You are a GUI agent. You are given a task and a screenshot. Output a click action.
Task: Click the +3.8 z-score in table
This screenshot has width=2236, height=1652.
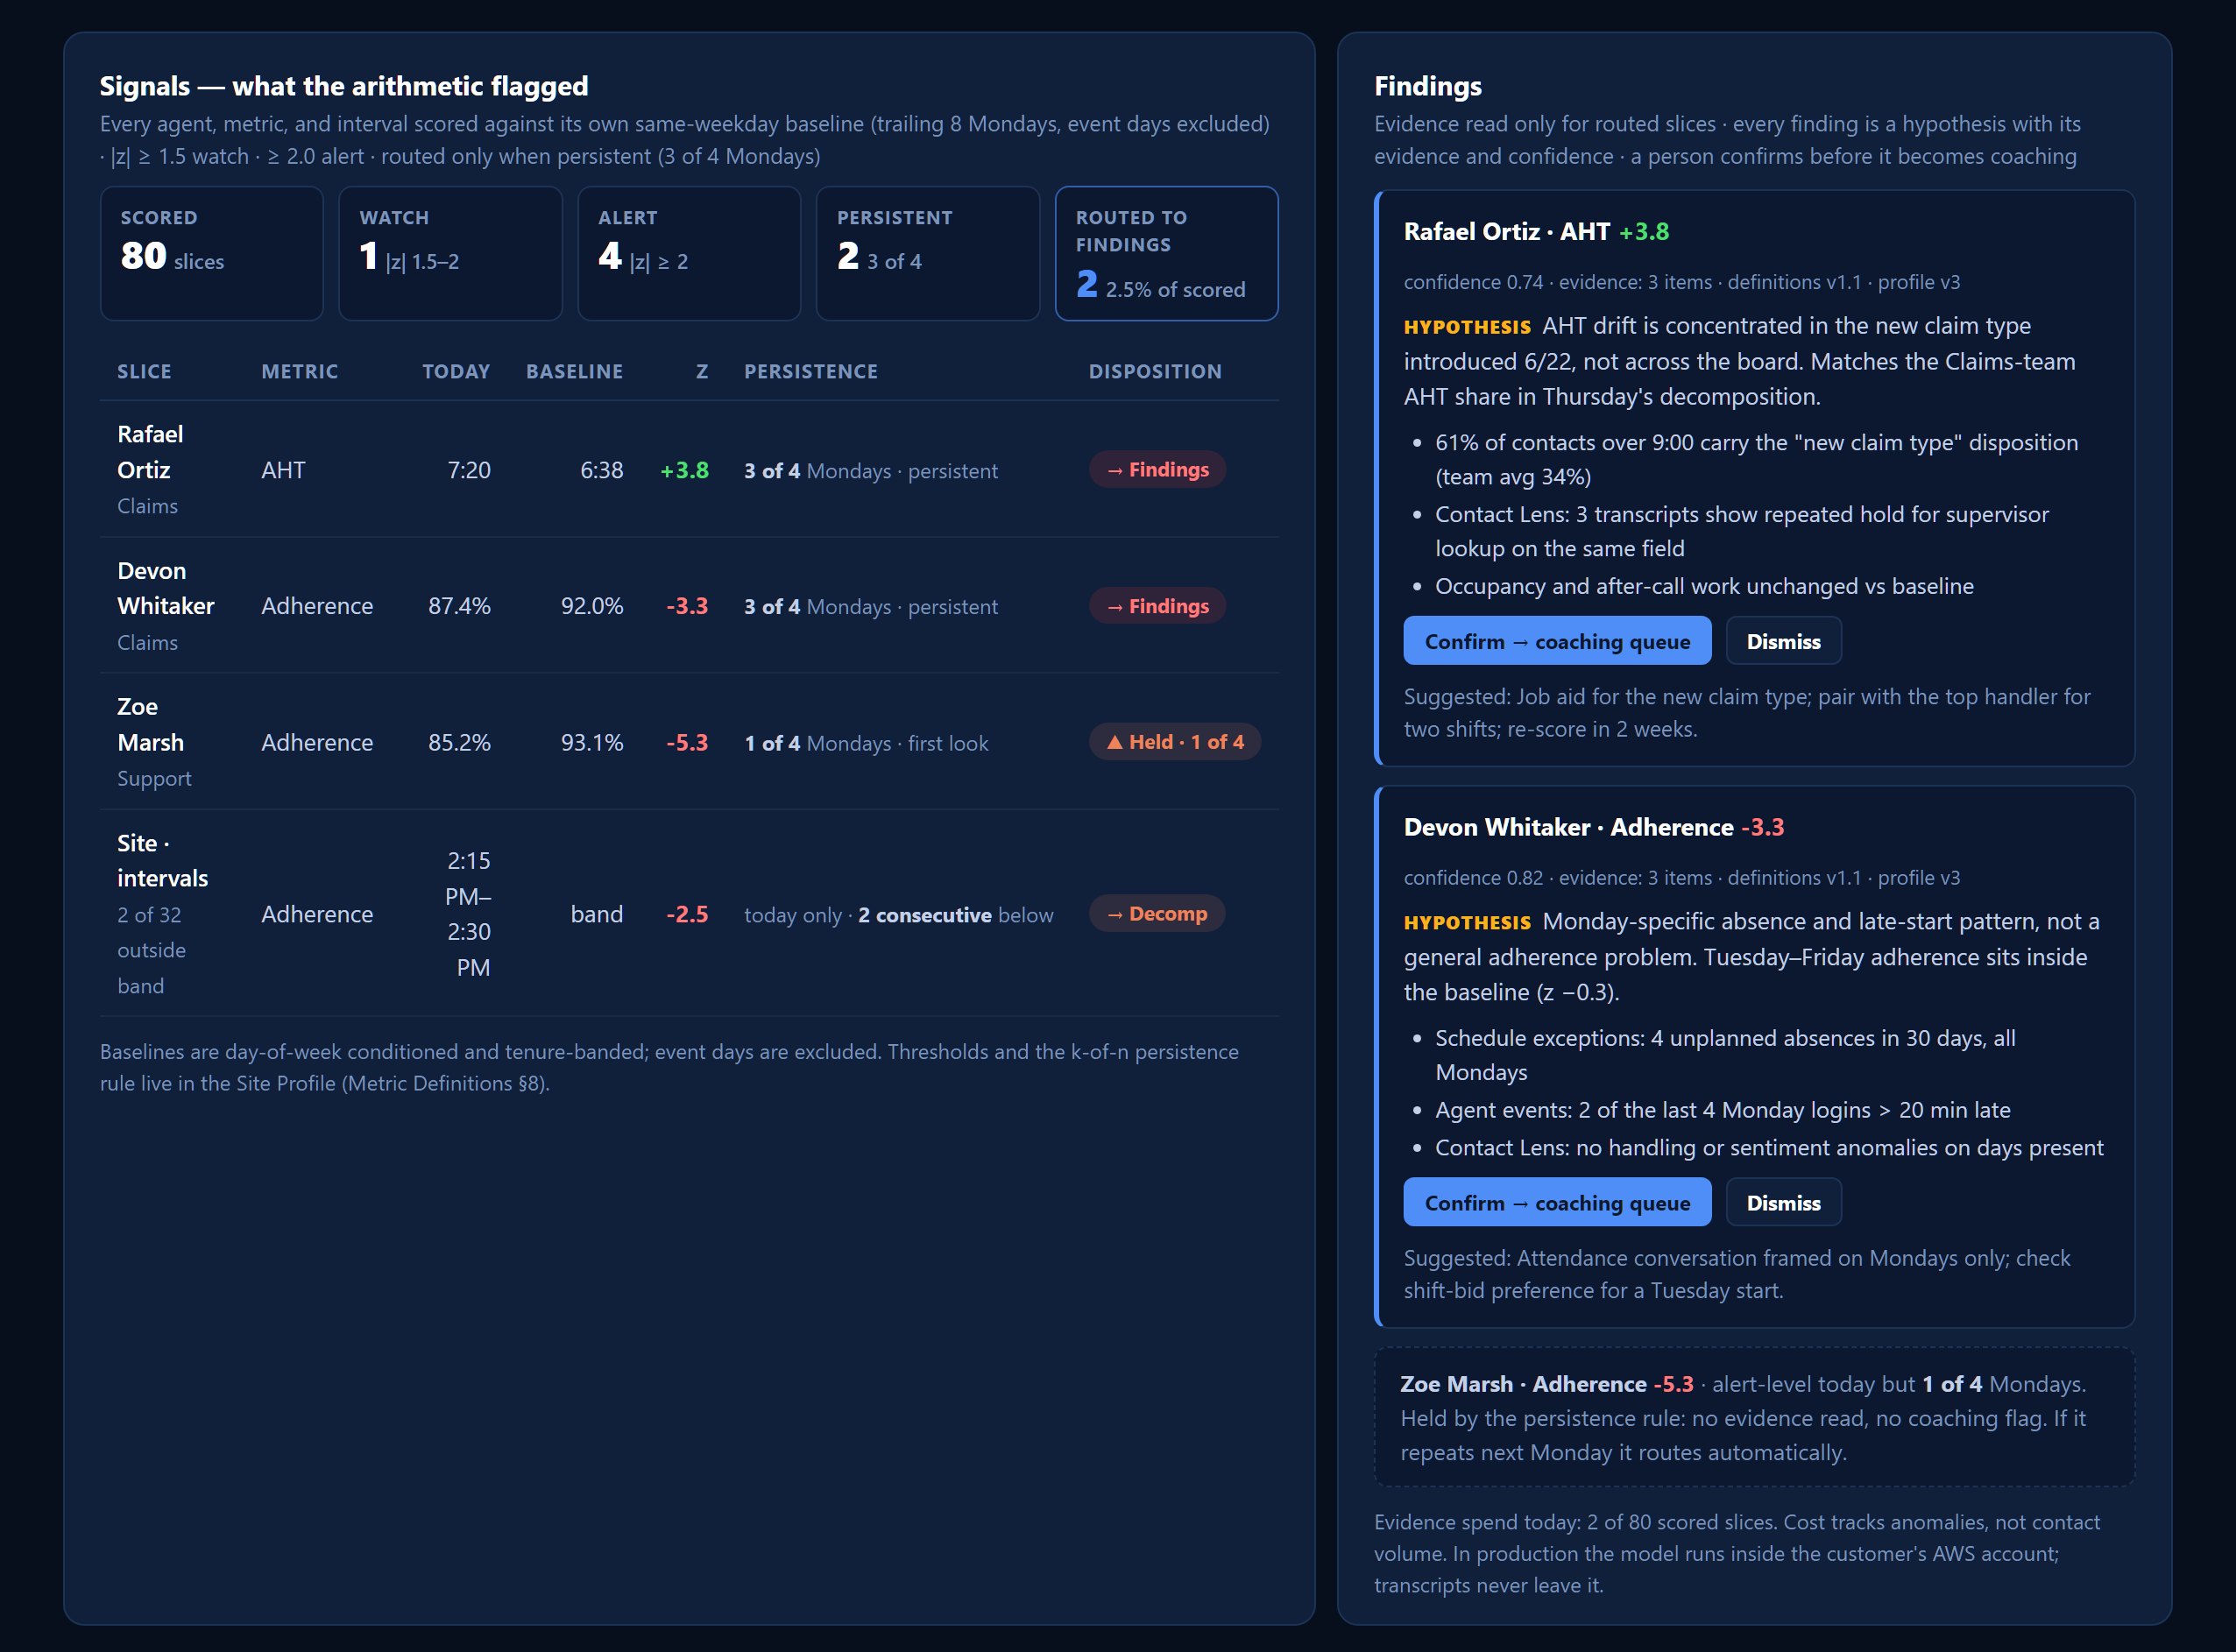684,470
